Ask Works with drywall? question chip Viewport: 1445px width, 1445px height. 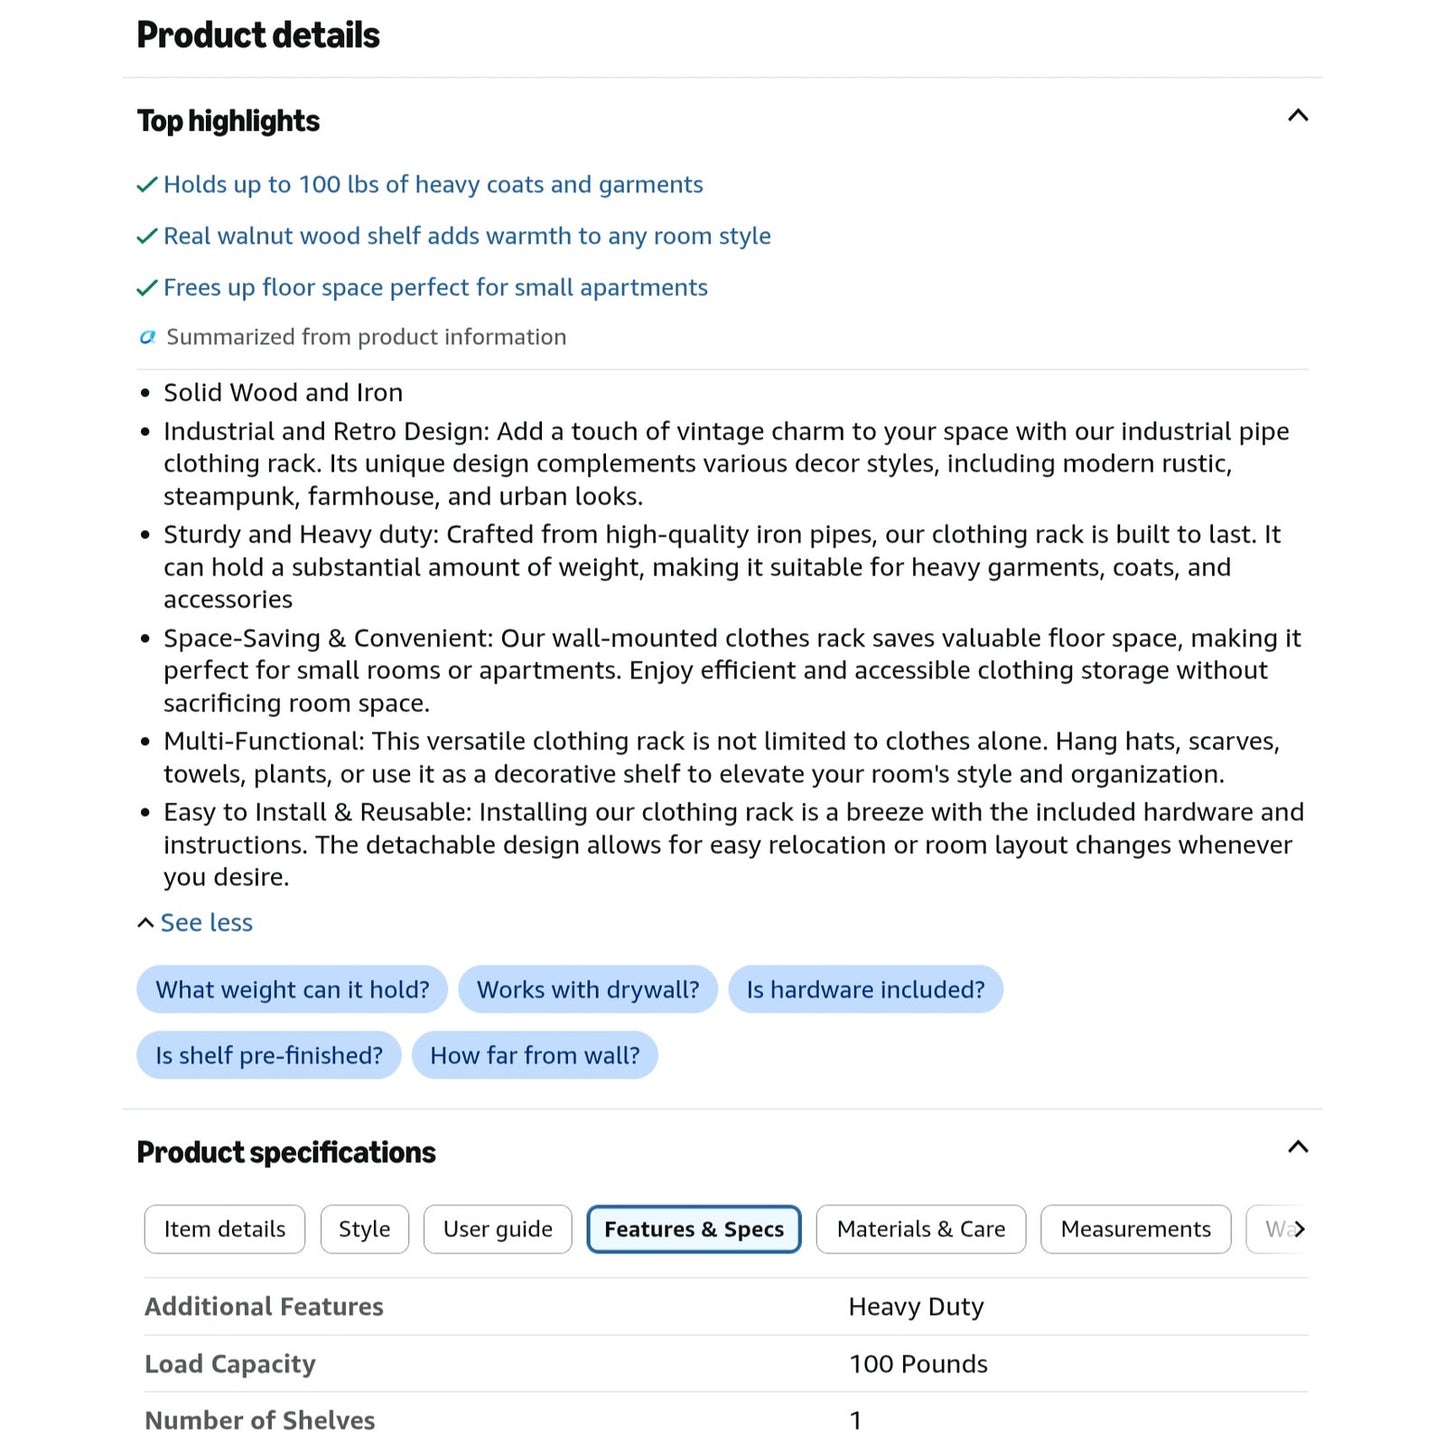[x=588, y=989]
